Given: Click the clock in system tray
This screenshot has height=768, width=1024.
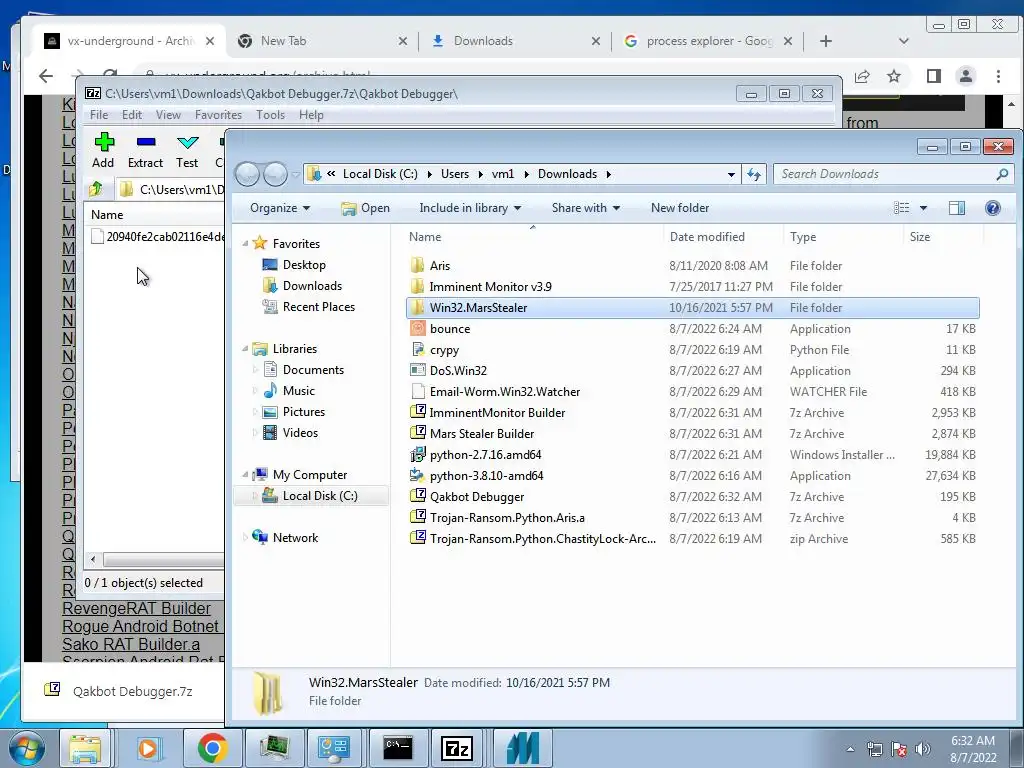Looking at the screenshot, I should pyautogui.click(x=972, y=749).
